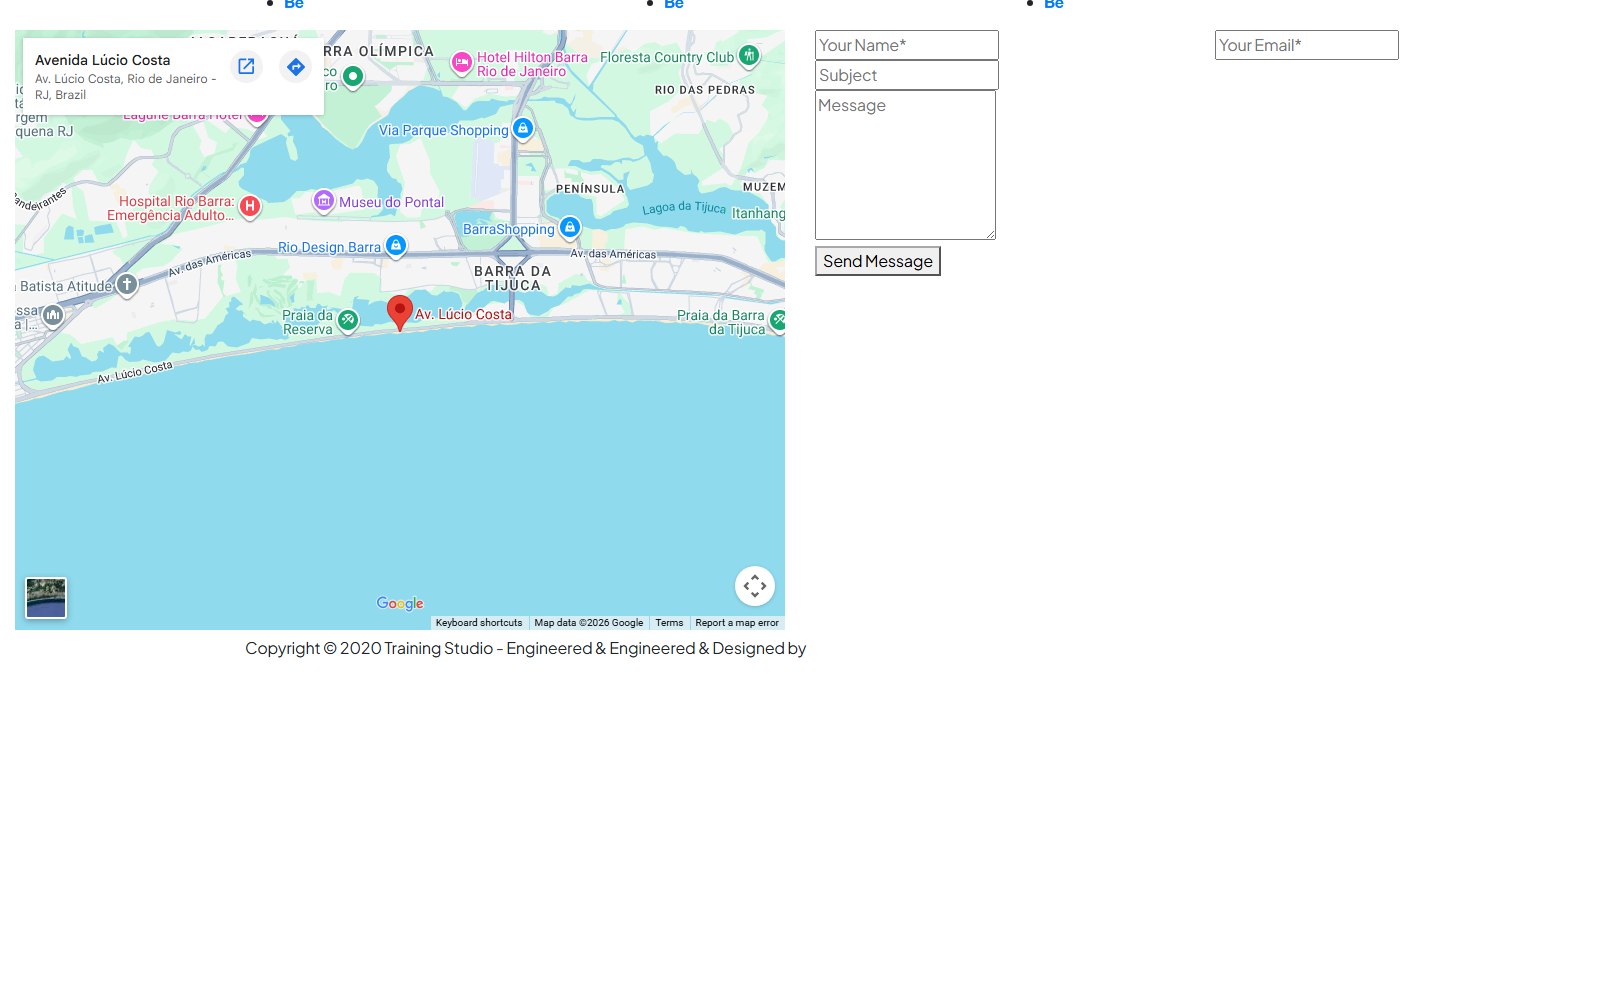Click the green marker near Barra Olímpica
Viewport: 1600px width, 1000px height.
coord(353,76)
